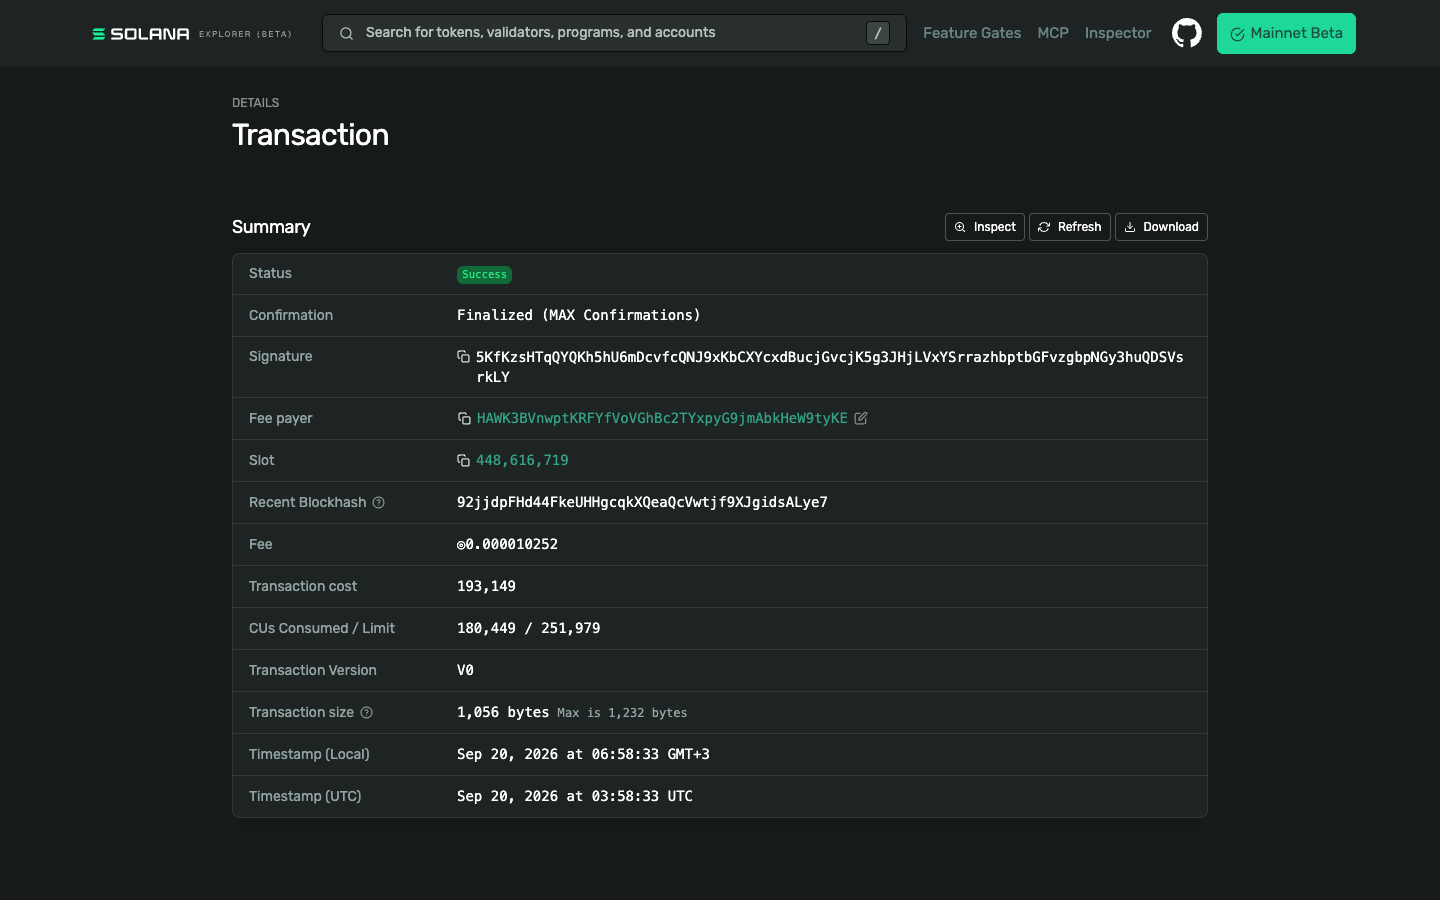Select the Finalized (MAX Confirmations) text
The height and width of the screenshot is (900, 1440).
click(x=579, y=315)
